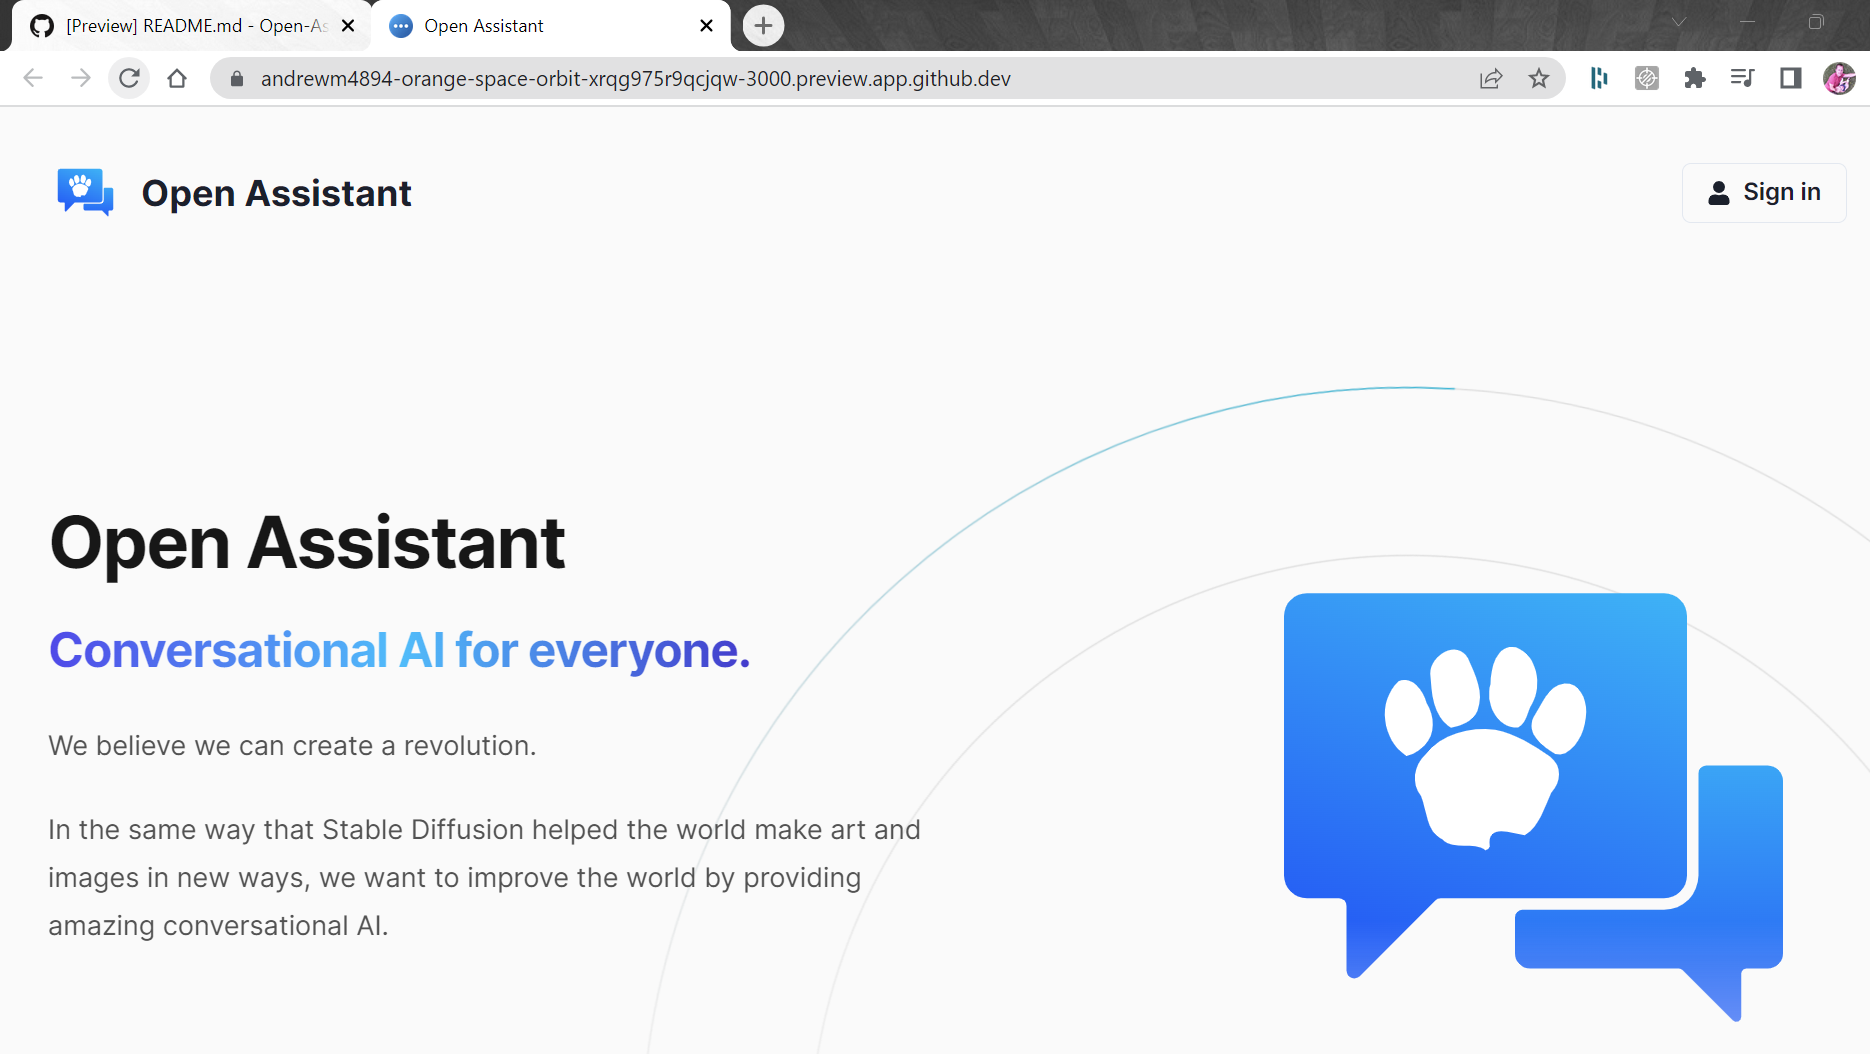Click the 'Conversational AI for everyone.' tagline
Screen dimensions: 1870x1054
[x=399, y=651]
